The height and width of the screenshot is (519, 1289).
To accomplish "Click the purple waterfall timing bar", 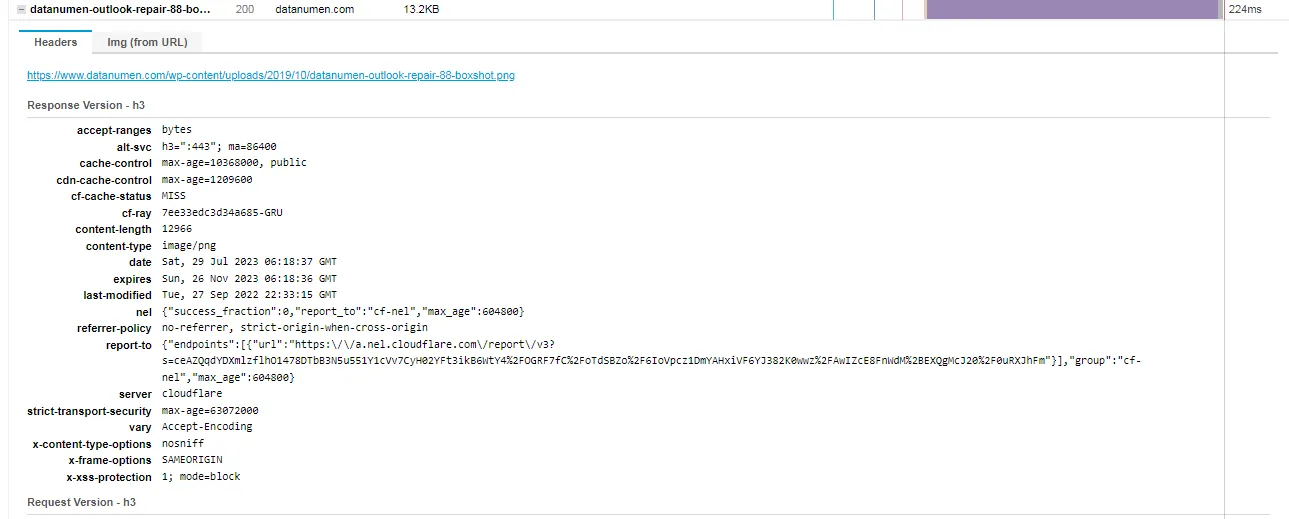I will tap(1073, 9).
